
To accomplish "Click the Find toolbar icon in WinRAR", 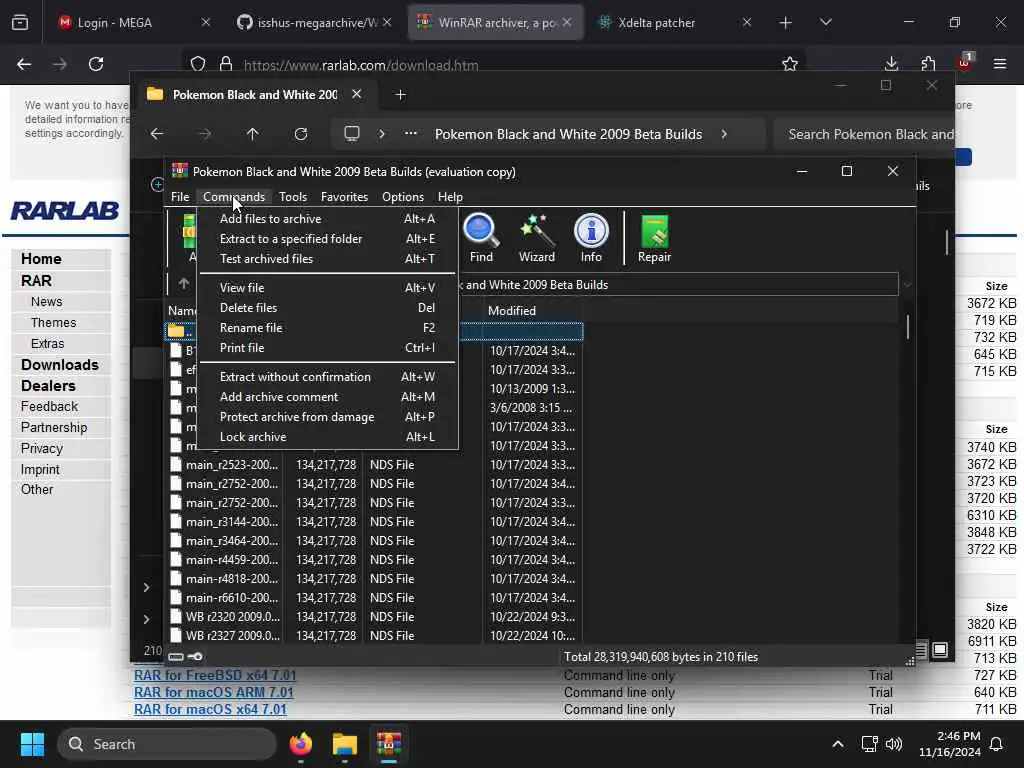I will pyautogui.click(x=481, y=238).
